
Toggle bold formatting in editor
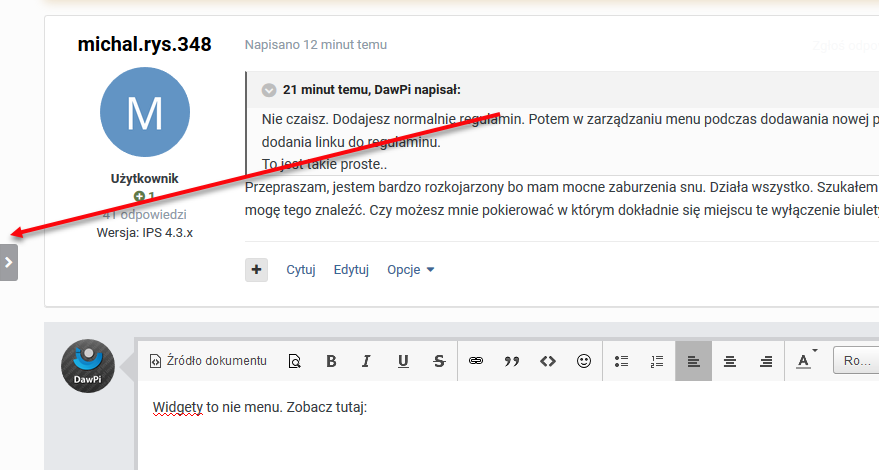click(x=331, y=361)
